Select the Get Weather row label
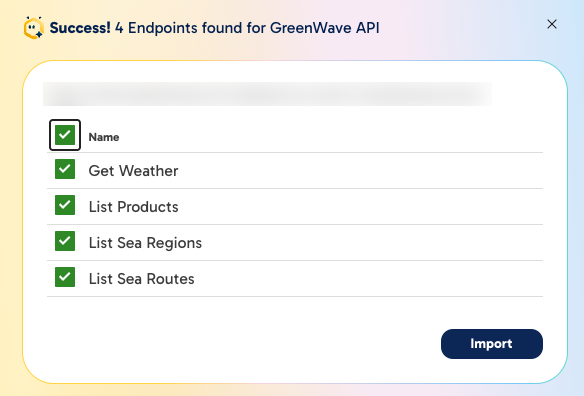This screenshot has width=584, height=396. 133,171
